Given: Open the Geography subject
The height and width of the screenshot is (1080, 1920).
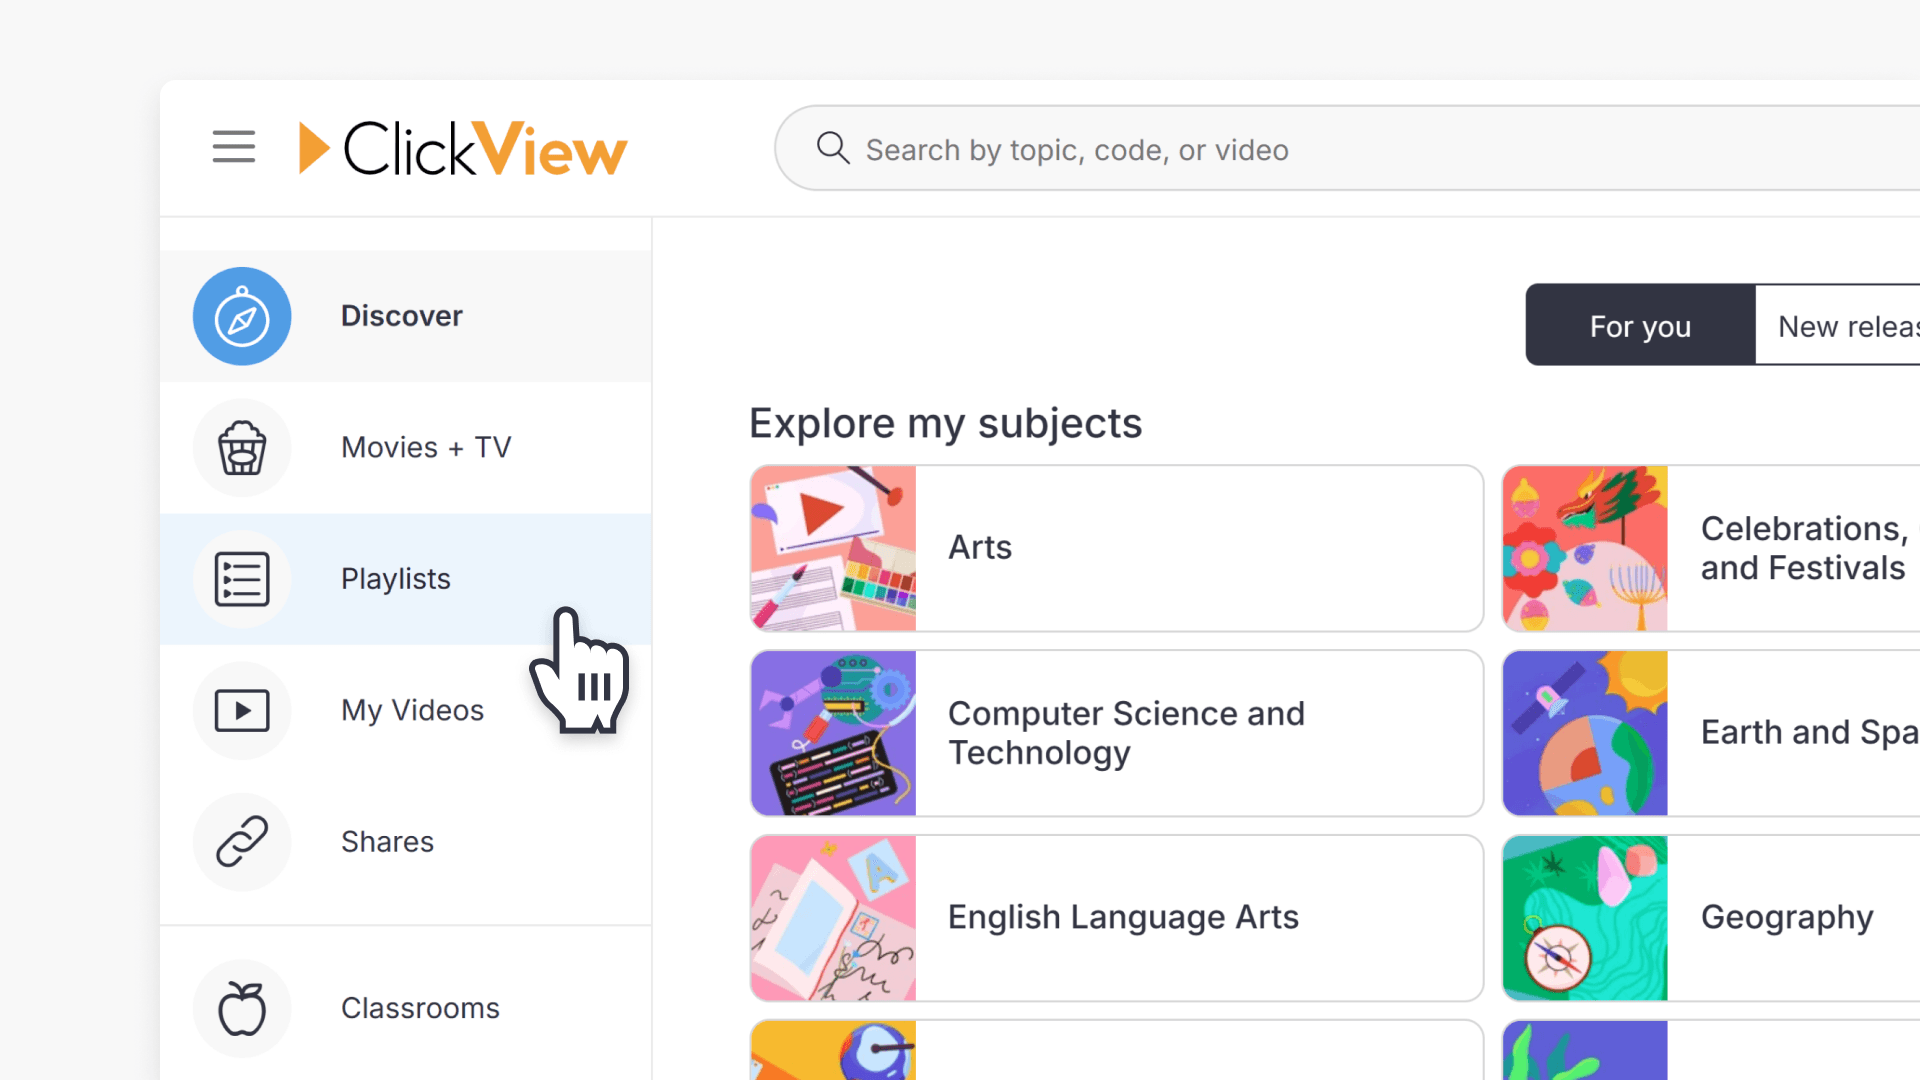Looking at the screenshot, I should click(x=1788, y=917).
